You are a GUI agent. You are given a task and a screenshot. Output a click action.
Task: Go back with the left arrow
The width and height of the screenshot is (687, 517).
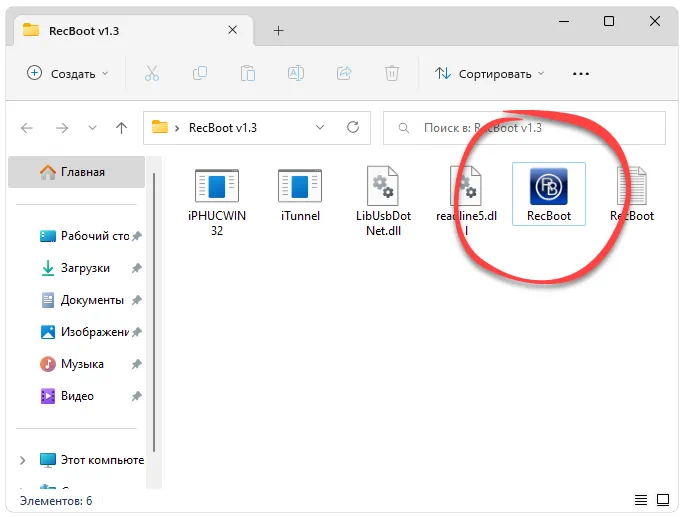pyautogui.click(x=27, y=128)
